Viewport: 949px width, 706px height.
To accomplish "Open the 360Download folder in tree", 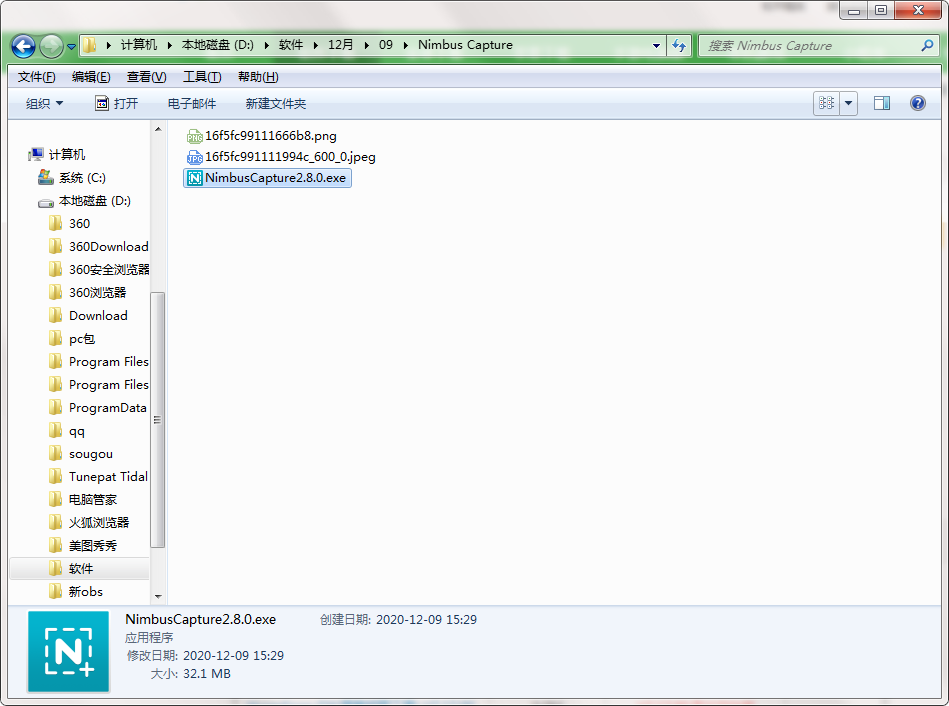I will (98, 246).
